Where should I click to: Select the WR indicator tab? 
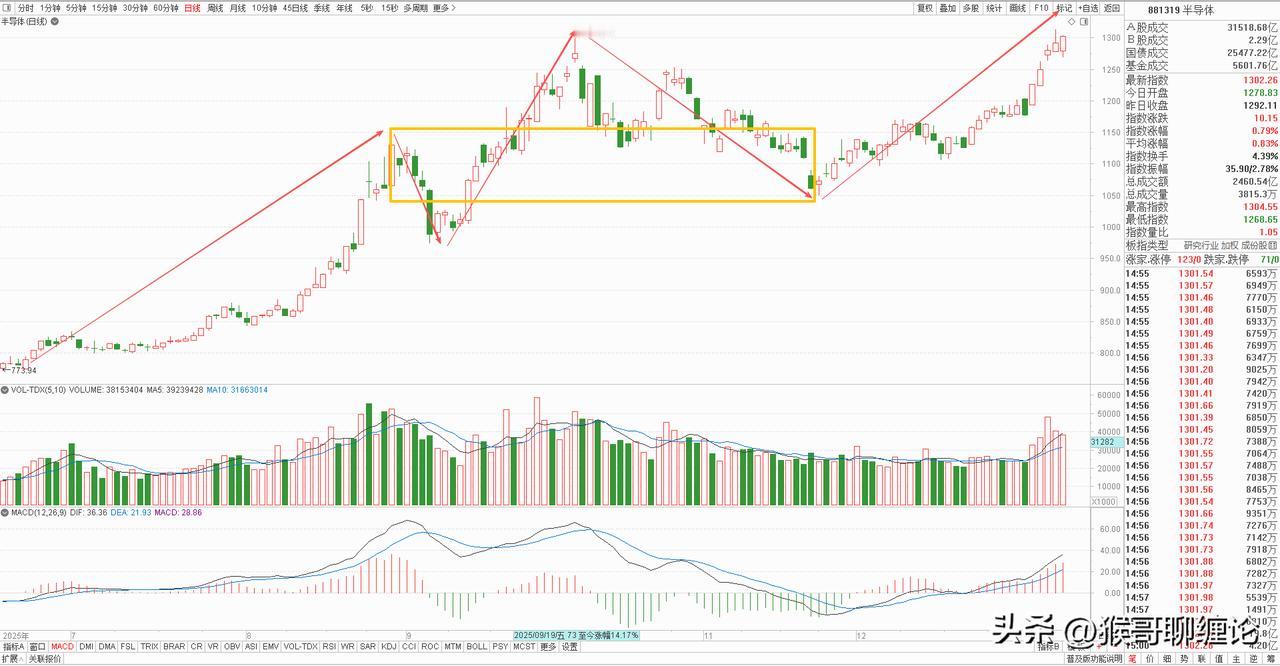tap(347, 646)
